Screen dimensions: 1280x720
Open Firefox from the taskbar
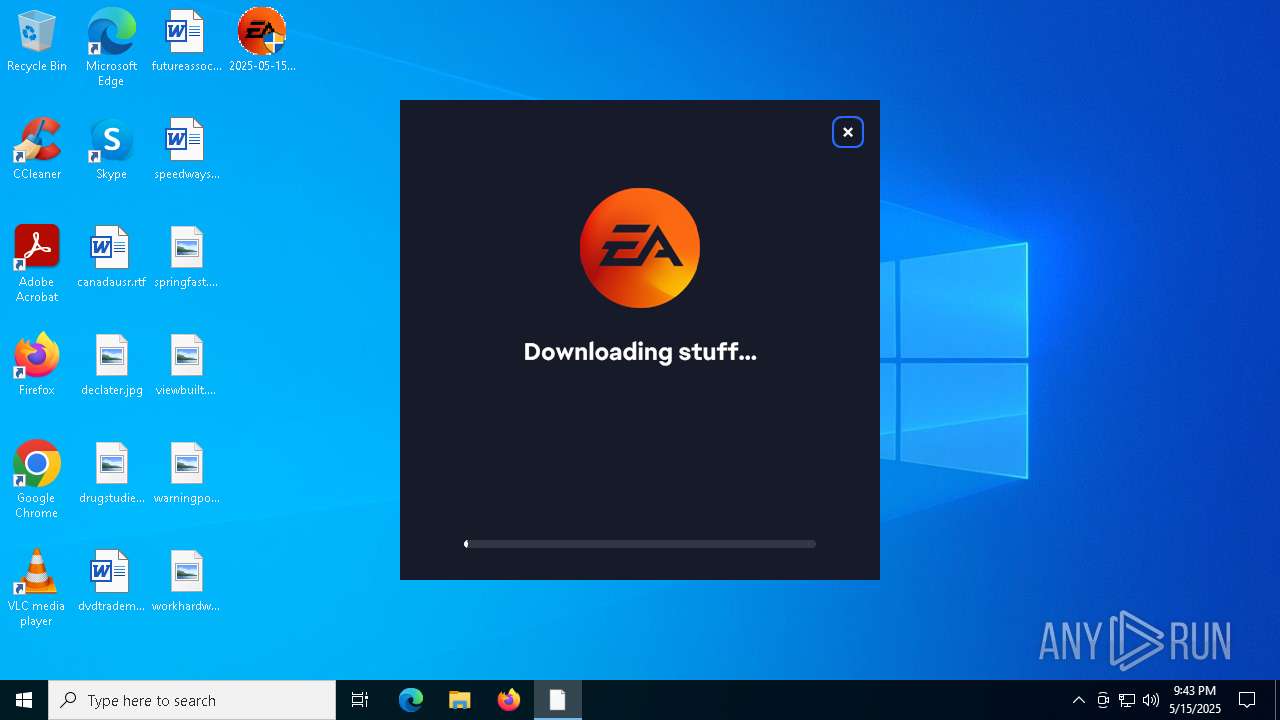509,700
